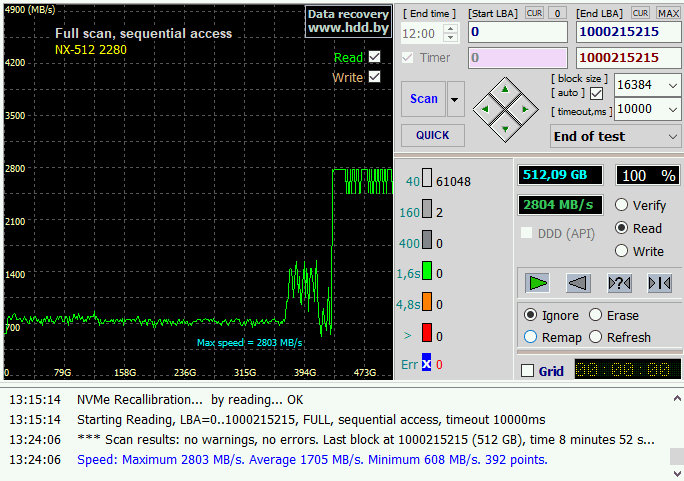The height and width of the screenshot is (481, 684).
Task: Click the End LBA MAX button
Action: click(x=668, y=13)
